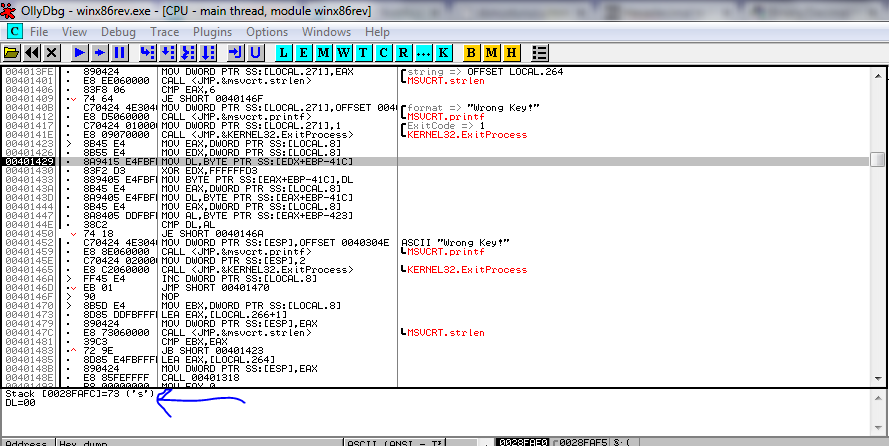
Task: Select INC DWORD PTR SS:[LOCAL.8] line
Action: [239, 278]
